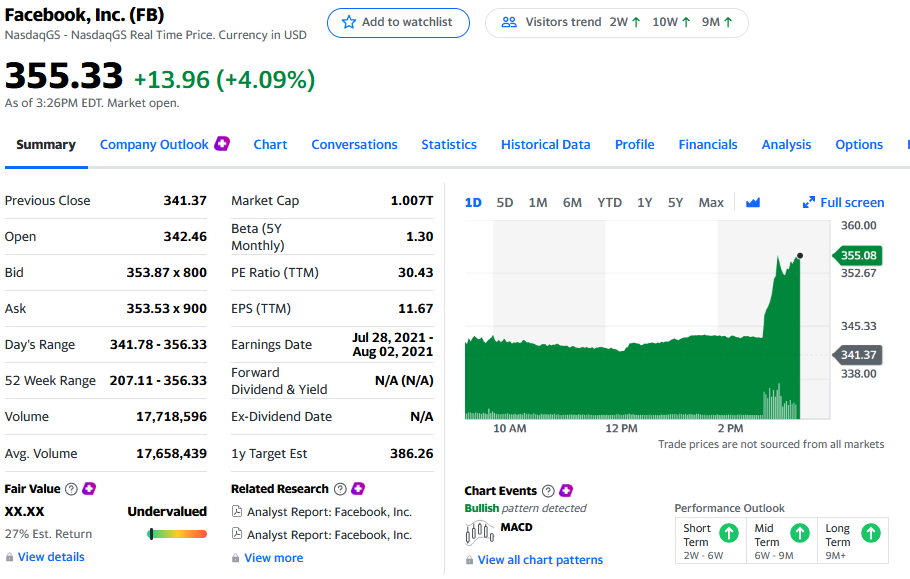Open the Historical Data tab

click(x=546, y=144)
